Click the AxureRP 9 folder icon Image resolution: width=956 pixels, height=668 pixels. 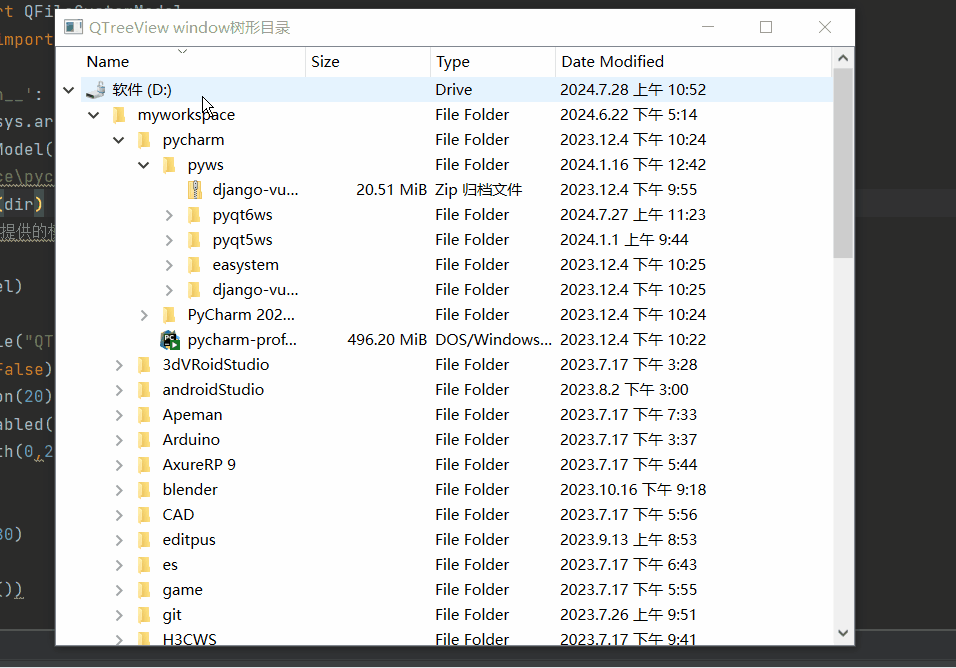[x=144, y=464]
